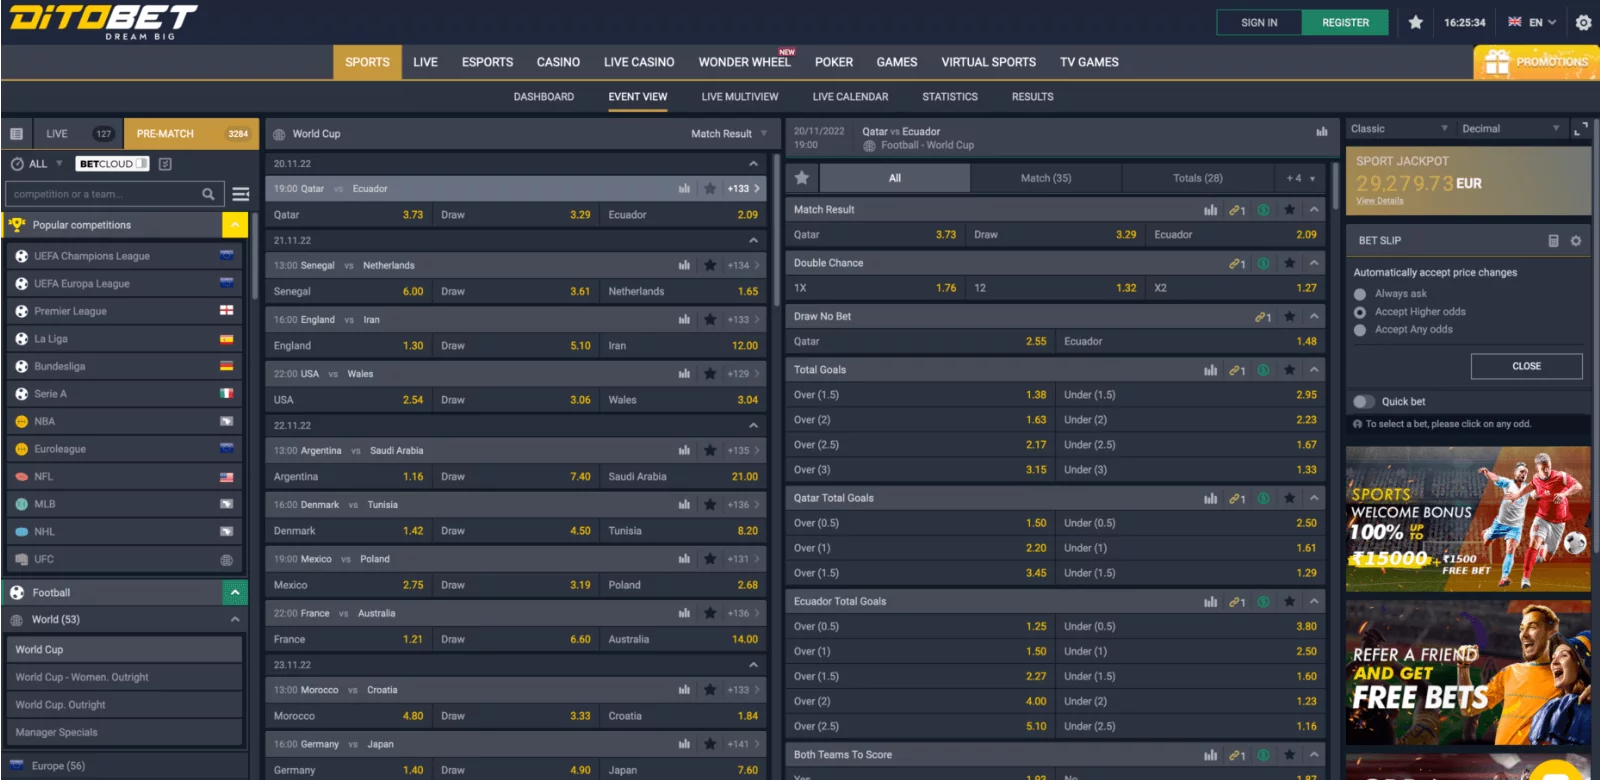Screen dimensions: 1600x780
Task: Click the link icon in Double Chance header
Action: tap(1237, 263)
